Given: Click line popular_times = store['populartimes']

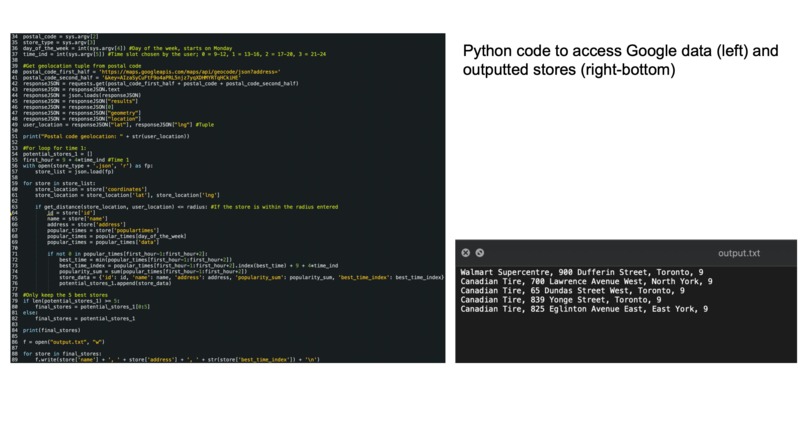Looking at the screenshot, I should (x=103, y=230).
